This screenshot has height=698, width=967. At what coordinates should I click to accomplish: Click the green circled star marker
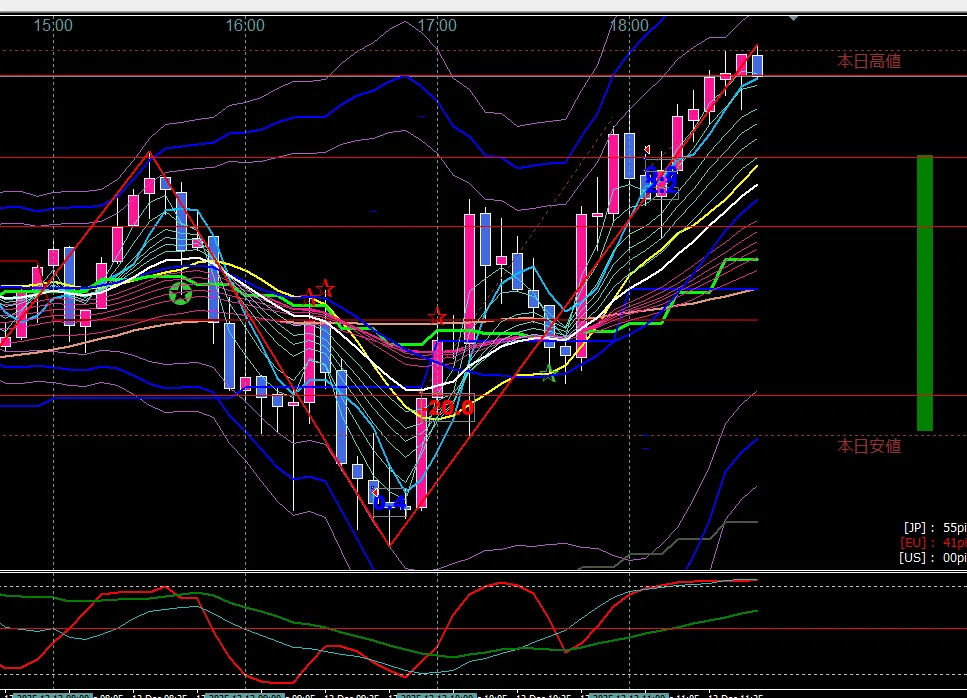tap(180, 293)
